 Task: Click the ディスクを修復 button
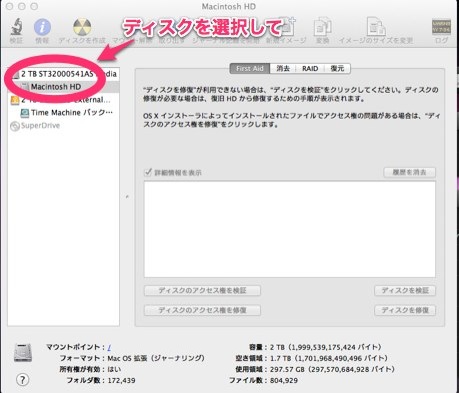click(x=405, y=310)
